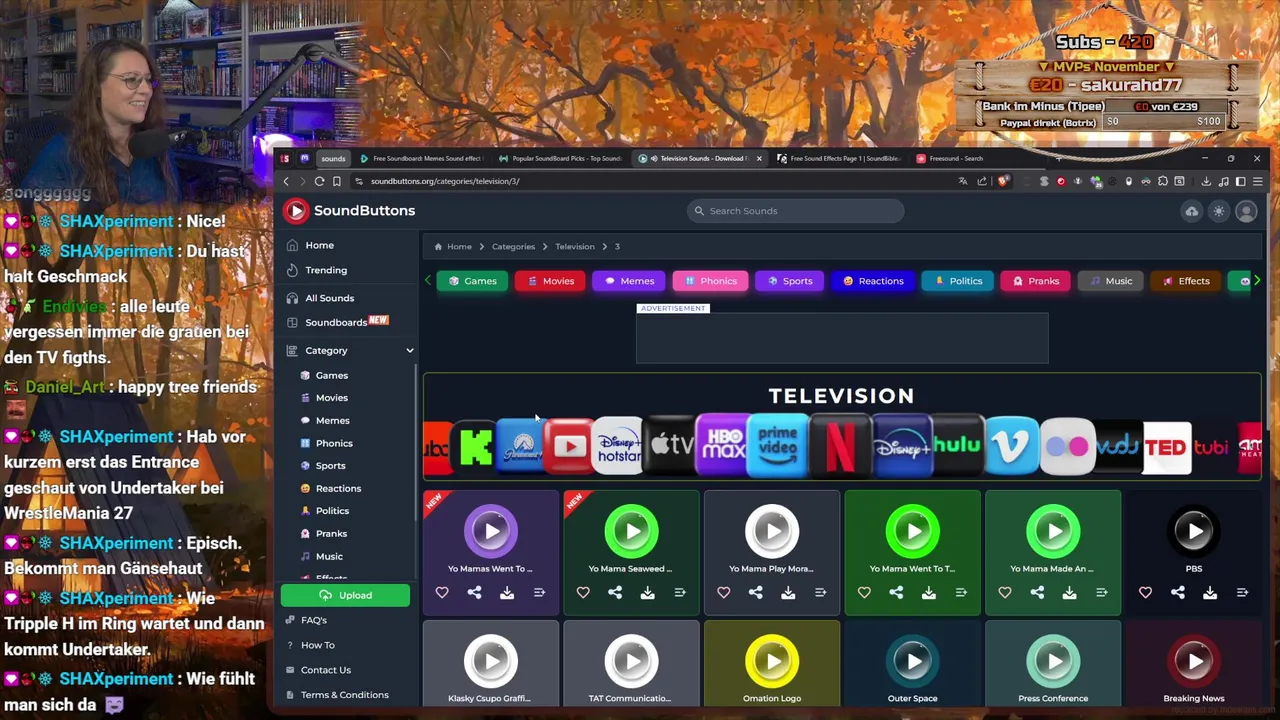The height and width of the screenshot is (720, 1280).
Task: Play the PBS sound
Action: 1194,531
